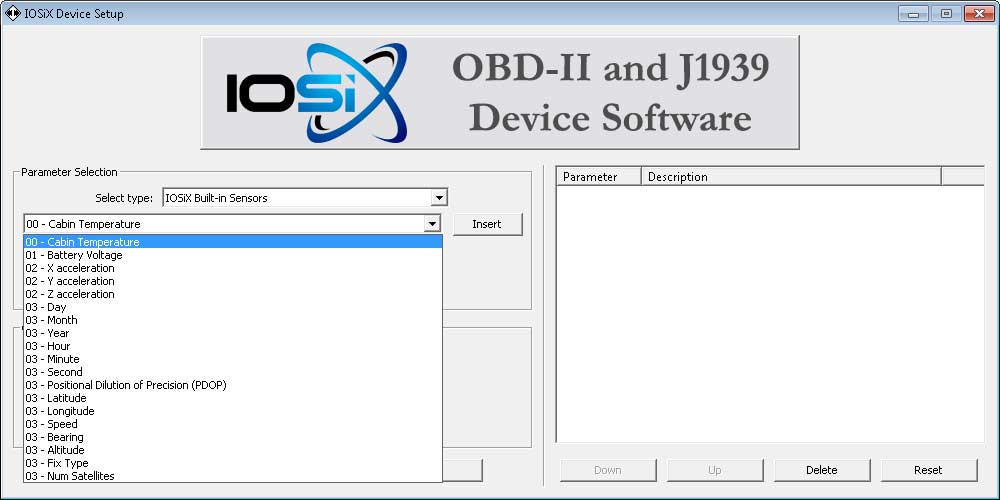This screenshot has height=500, width=1000.
Task: Choose 03 - Hour parameter
Action: coord(233,346)
